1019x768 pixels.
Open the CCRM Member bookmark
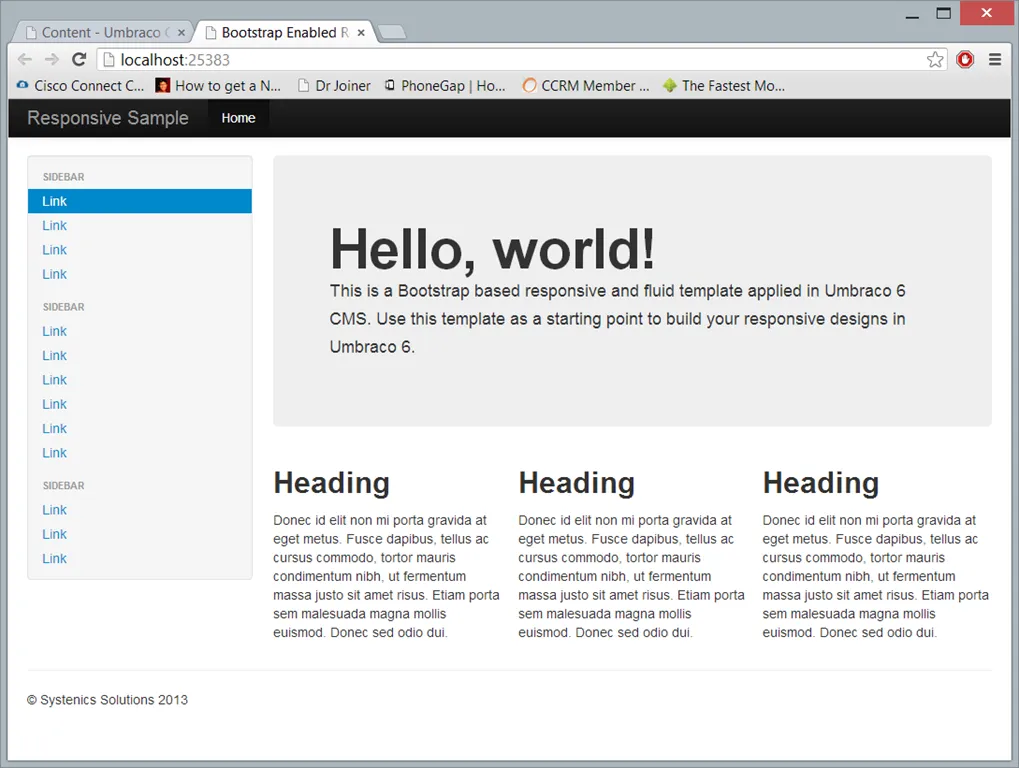[x=586, y=86]
